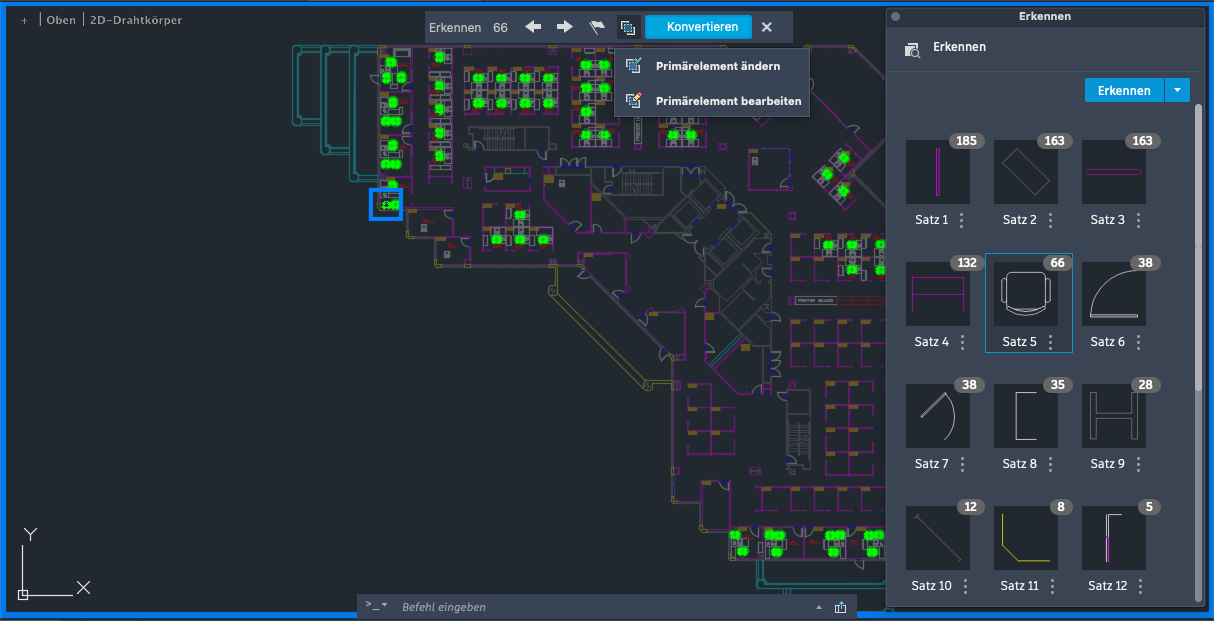The width and height of the screenshot is (1214, 621).
Task: Click the count badge 5 on Satz 12
Action: click(x=1149, y=507)
